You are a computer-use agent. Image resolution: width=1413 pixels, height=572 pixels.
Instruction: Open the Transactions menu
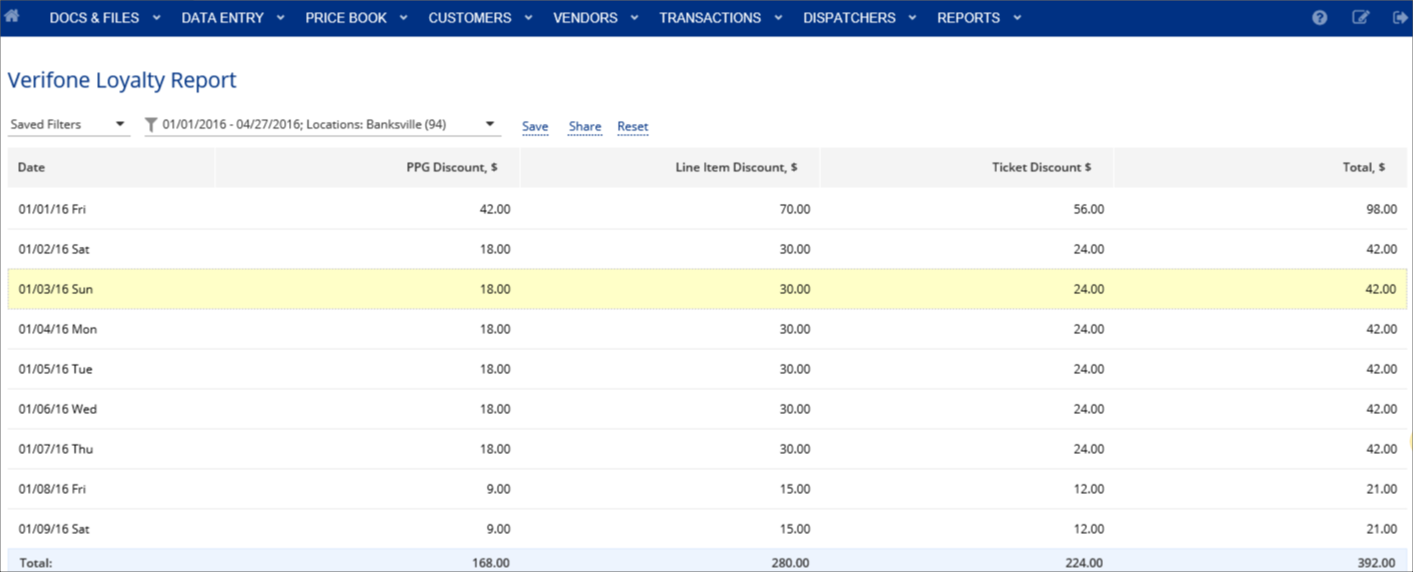point(721,18)
